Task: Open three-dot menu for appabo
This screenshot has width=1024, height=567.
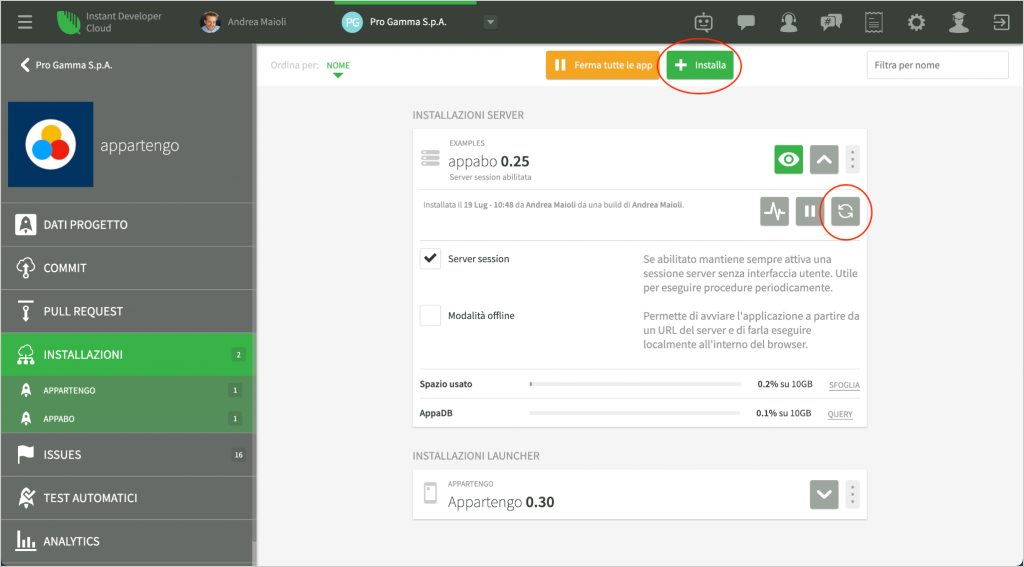Action: pyautogui.click(x=852, y=159)
